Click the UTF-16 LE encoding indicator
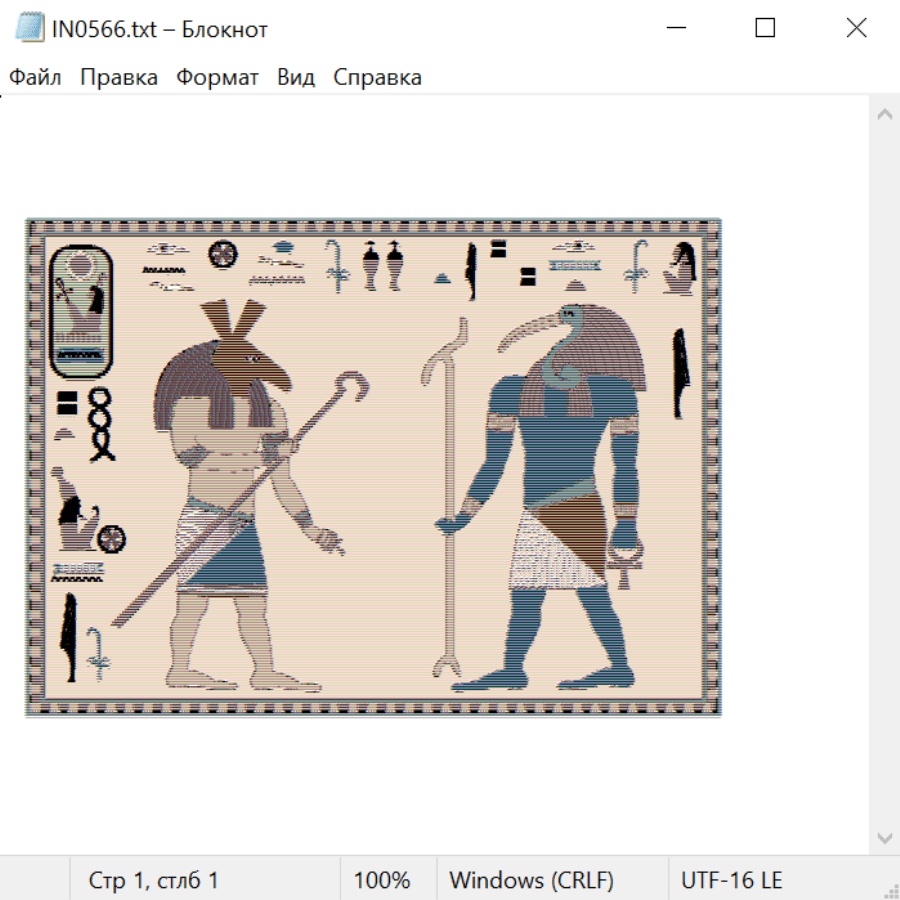This screenshot has width=900, height=900. pos(731,880)
